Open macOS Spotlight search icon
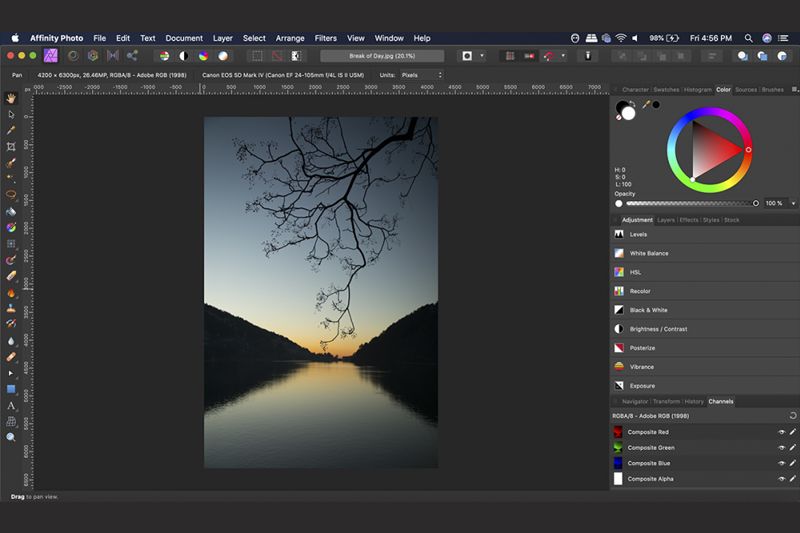This screenshot has width=800, height=533. (748, 38)
